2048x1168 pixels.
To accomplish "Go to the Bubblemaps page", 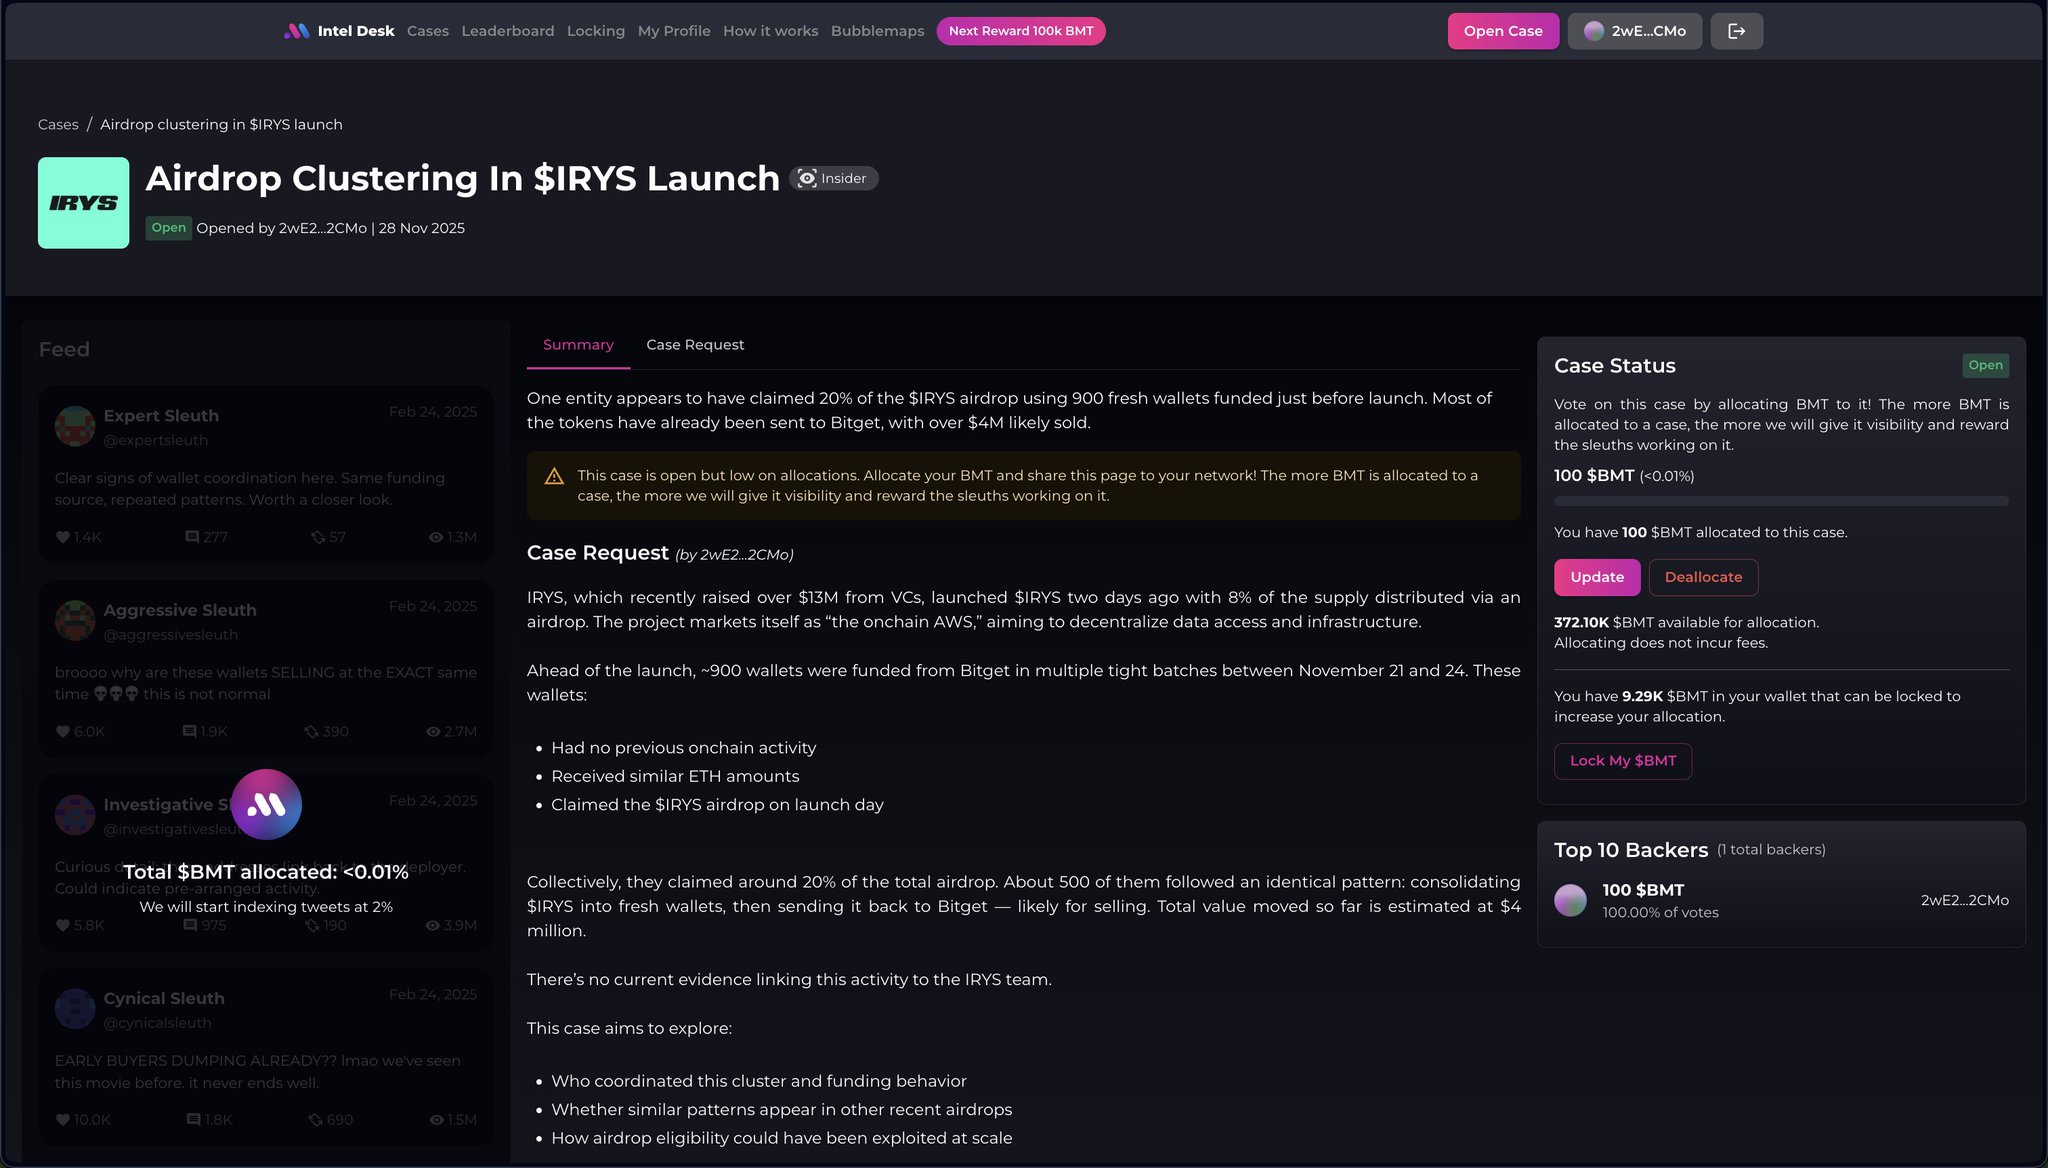I will tap(877, 31).
